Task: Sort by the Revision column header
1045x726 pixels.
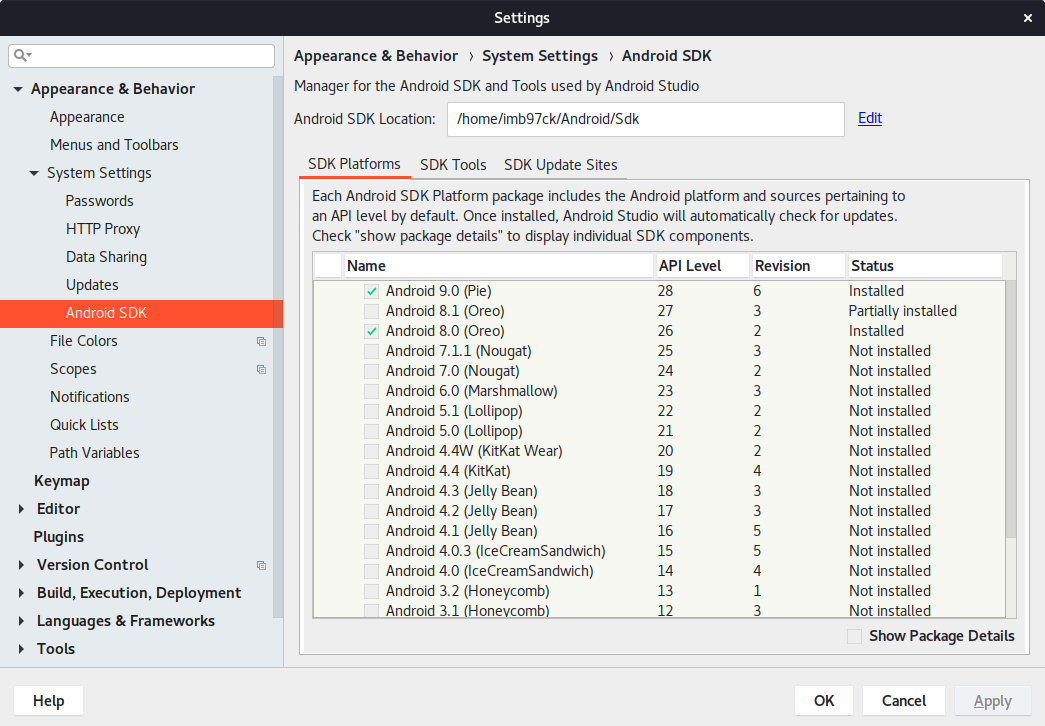Action: (x=798, y=265)
